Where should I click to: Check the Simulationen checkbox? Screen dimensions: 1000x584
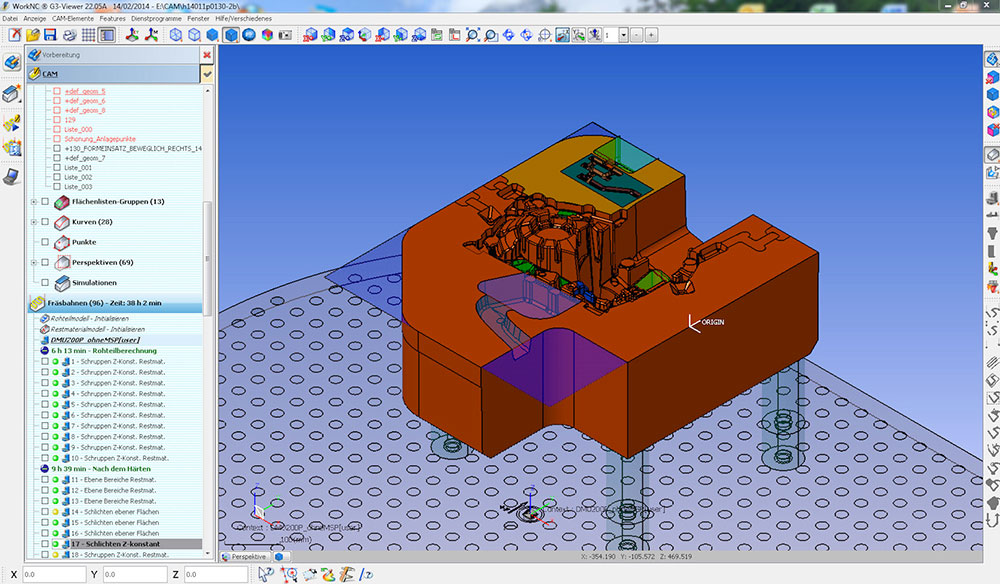45,282
